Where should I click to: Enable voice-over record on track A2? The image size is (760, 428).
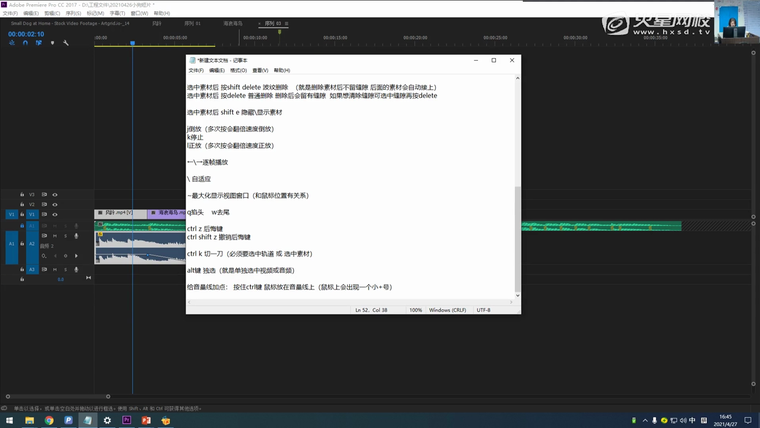(x=76, y=237)
